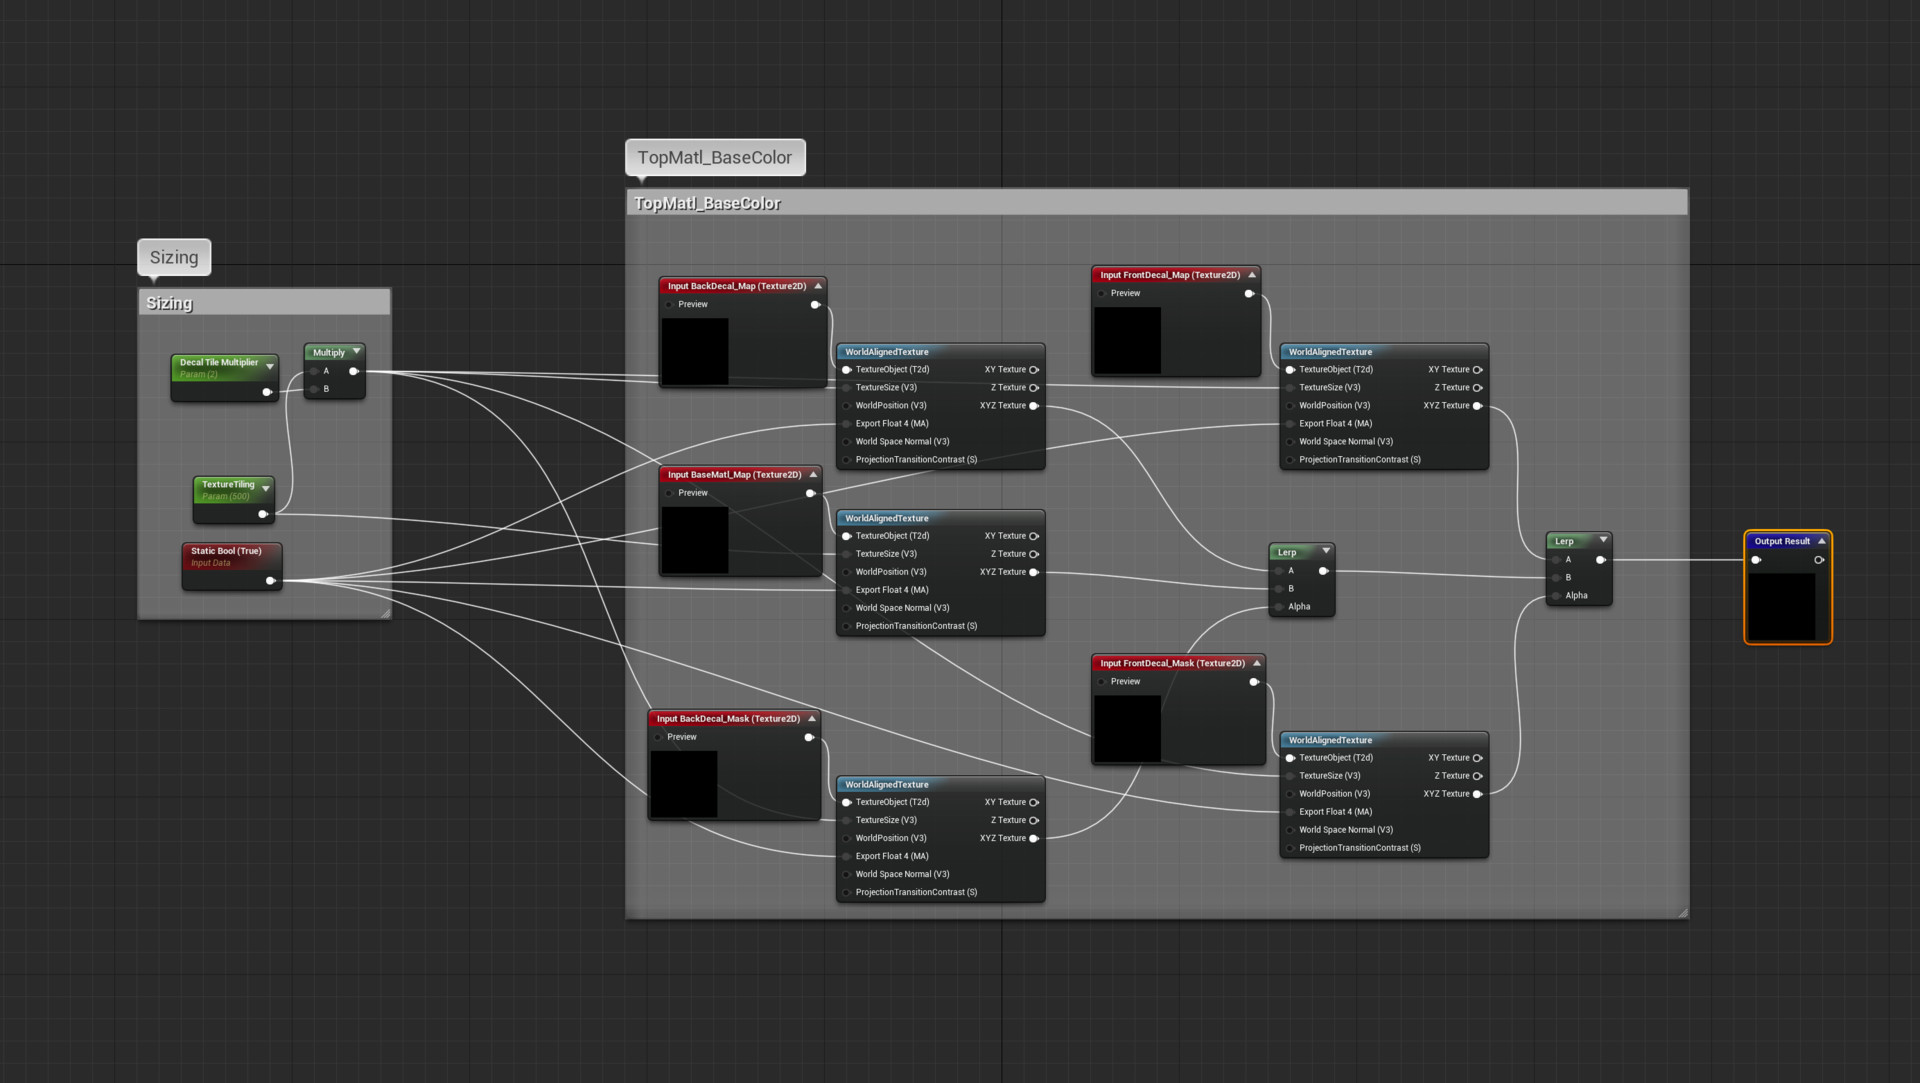Viewport: 1920px width, 1083px height.
Task: Select the Sizing comment bubble label
Action: point(174,257)
